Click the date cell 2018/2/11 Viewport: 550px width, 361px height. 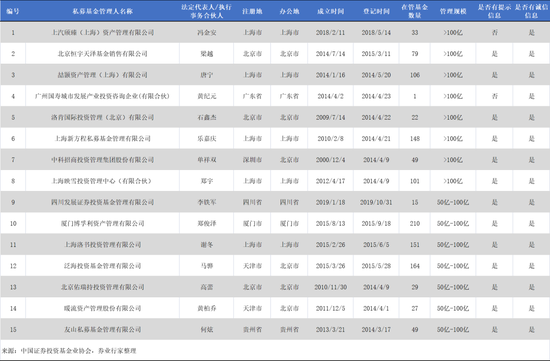point(330,33)
